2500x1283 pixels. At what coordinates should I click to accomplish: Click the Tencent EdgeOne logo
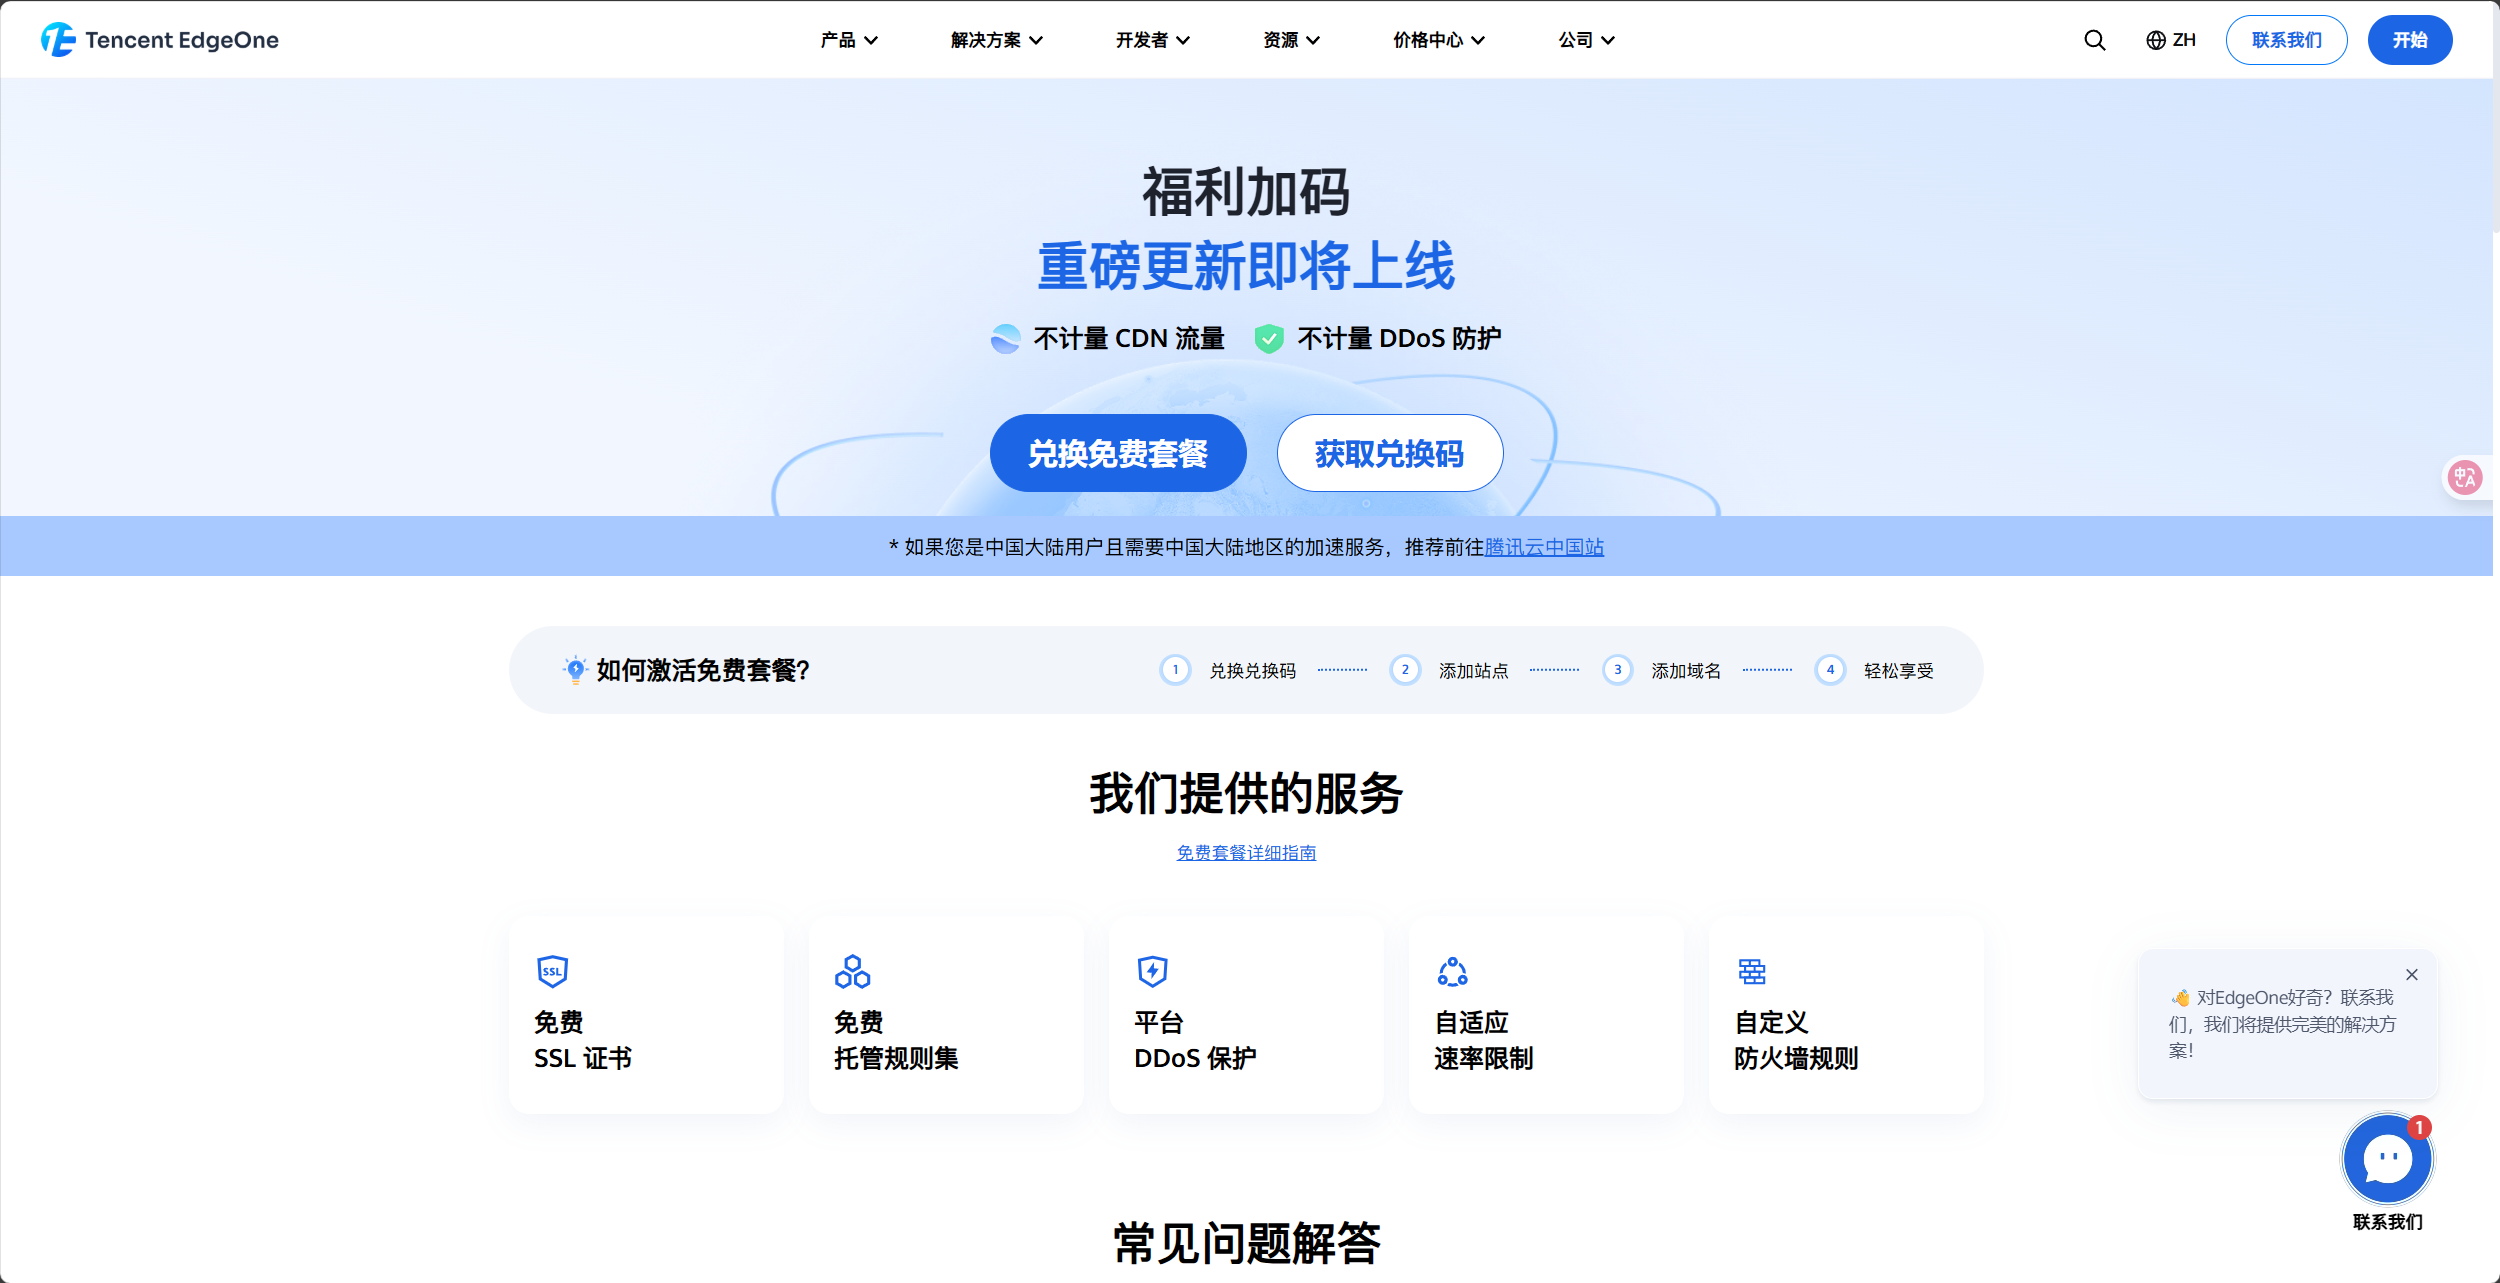coord(160,40)
